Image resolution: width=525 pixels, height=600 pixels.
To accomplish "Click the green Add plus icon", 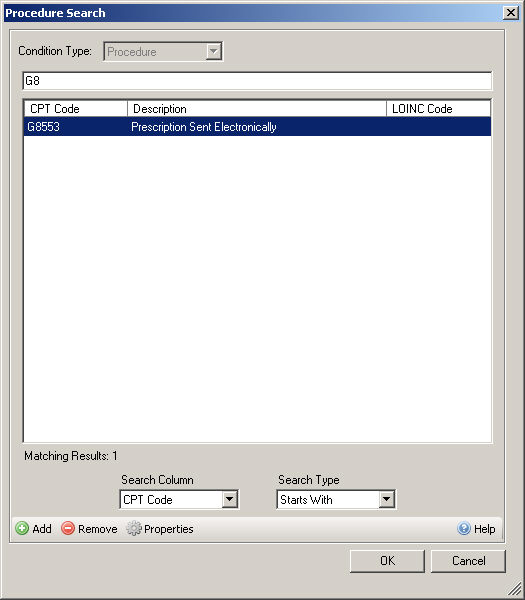I will 22,528.
